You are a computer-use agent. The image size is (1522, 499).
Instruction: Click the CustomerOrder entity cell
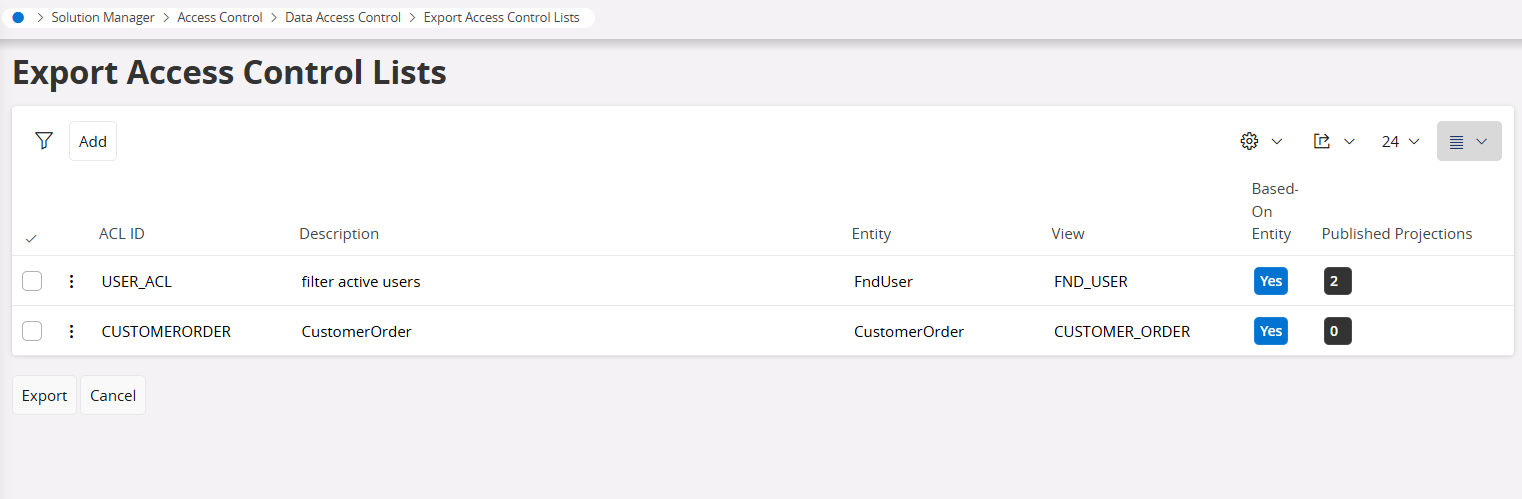click(909, 331)
